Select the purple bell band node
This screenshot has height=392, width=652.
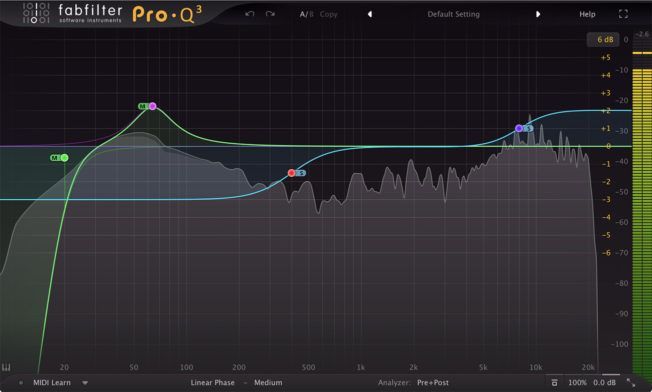pos(153,106)
